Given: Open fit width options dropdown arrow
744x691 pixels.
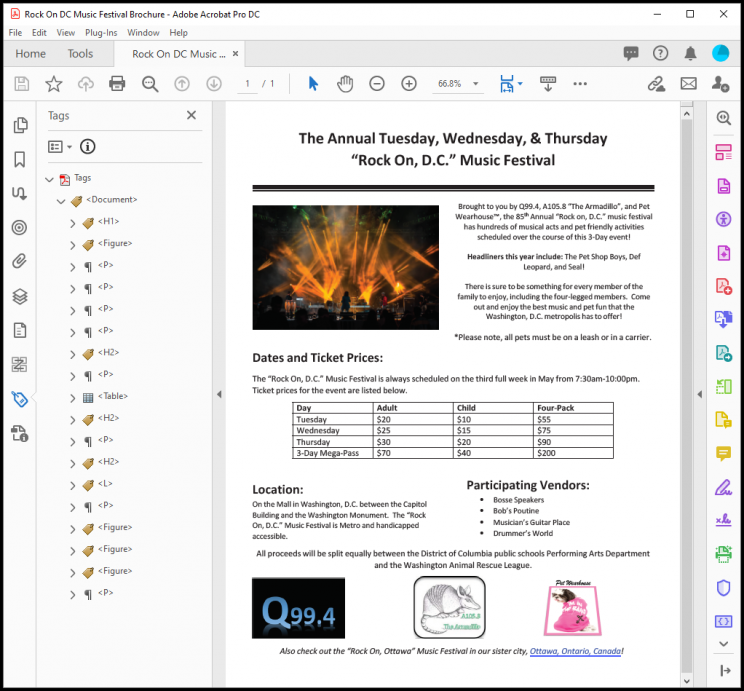Looking at the screenshot, I should click(x=520, y=84).
